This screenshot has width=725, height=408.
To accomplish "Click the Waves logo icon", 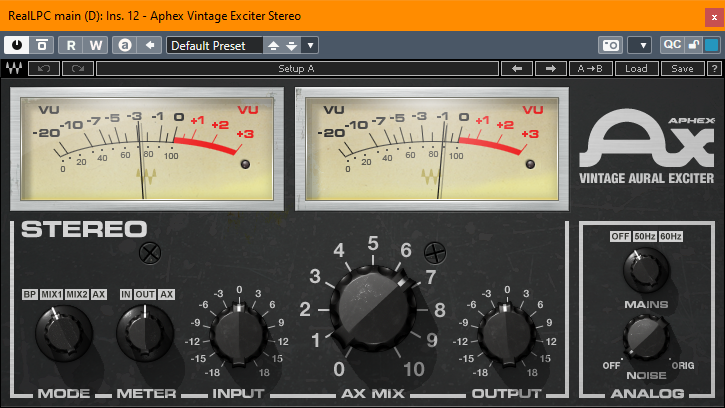I will 14,68.
